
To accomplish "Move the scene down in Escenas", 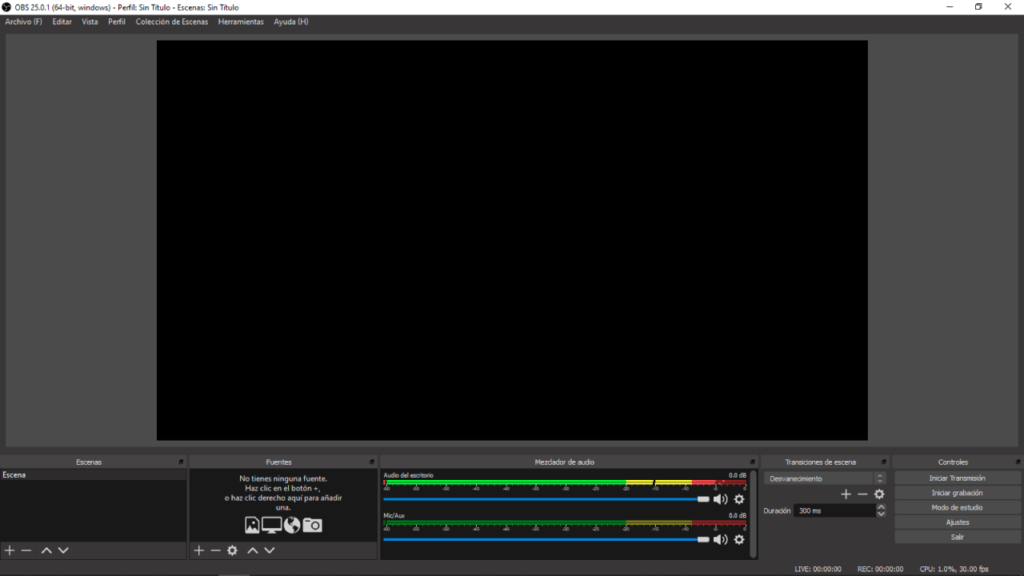I will (63, 550).
